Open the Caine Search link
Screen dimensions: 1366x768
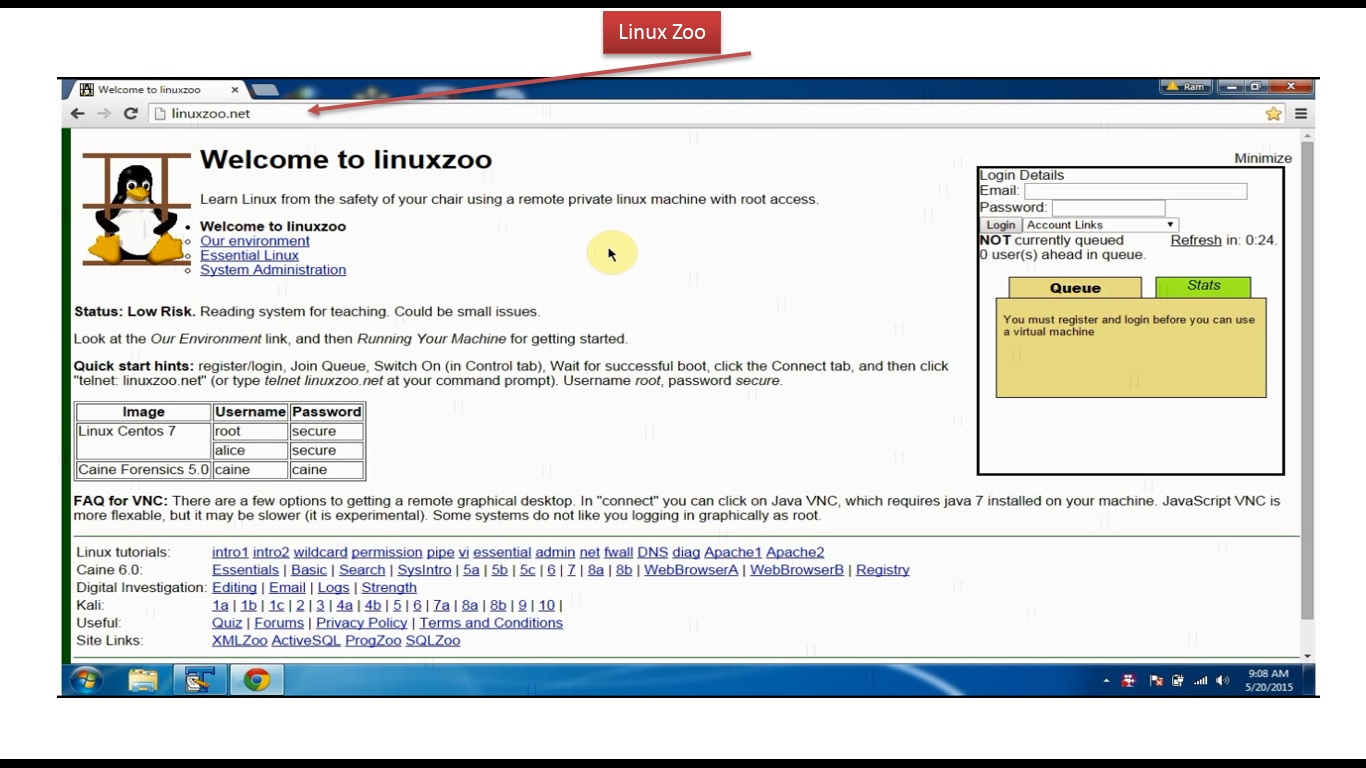(x=362, y=570)
